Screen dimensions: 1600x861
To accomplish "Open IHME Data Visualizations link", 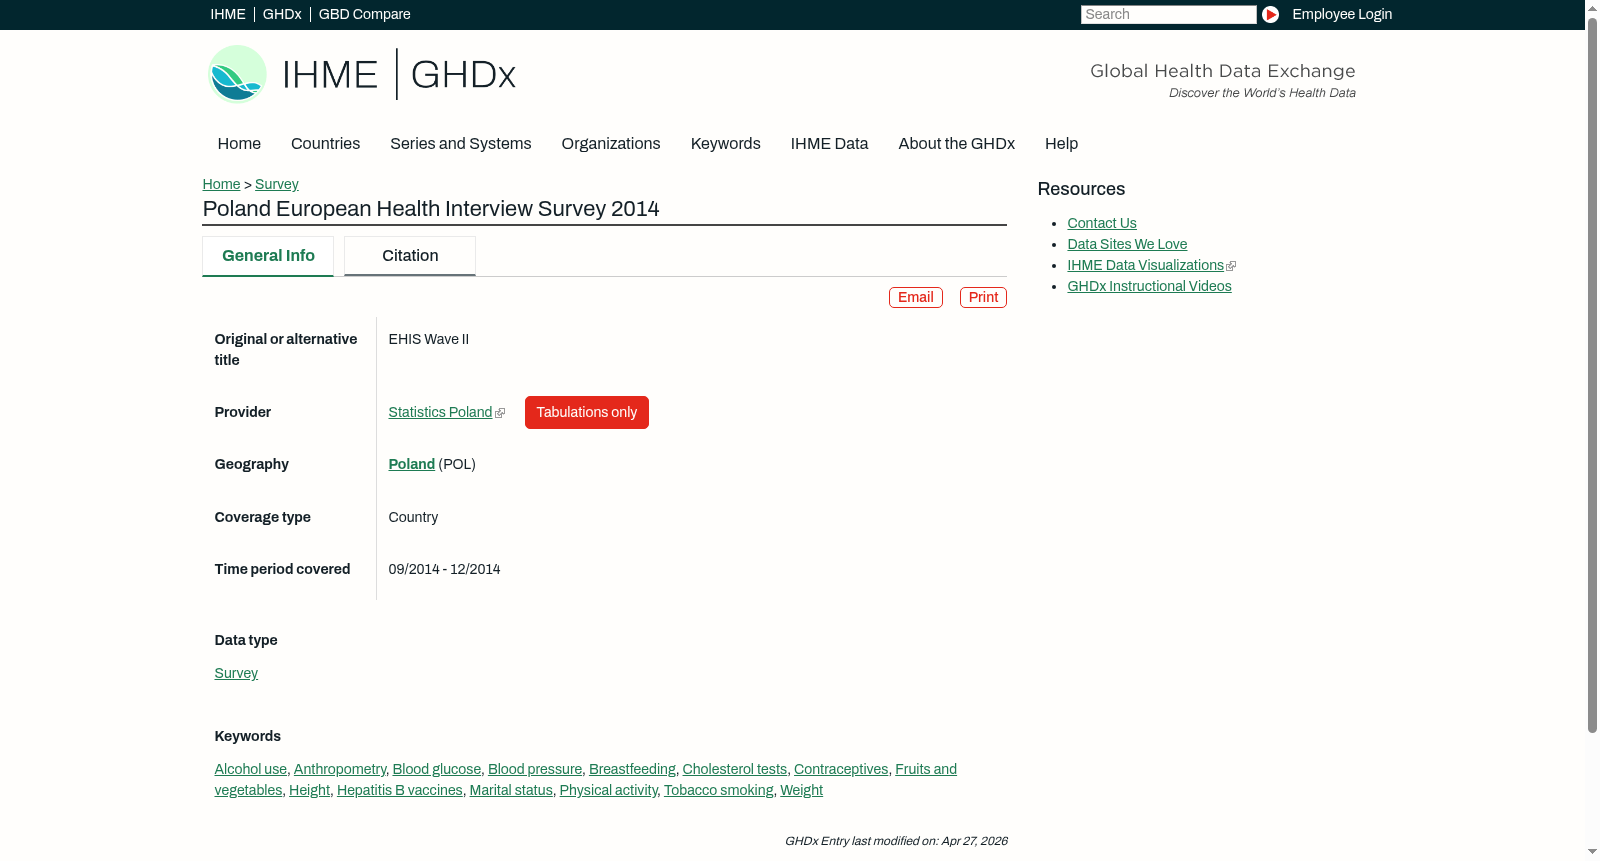I will pos(1145,266).
